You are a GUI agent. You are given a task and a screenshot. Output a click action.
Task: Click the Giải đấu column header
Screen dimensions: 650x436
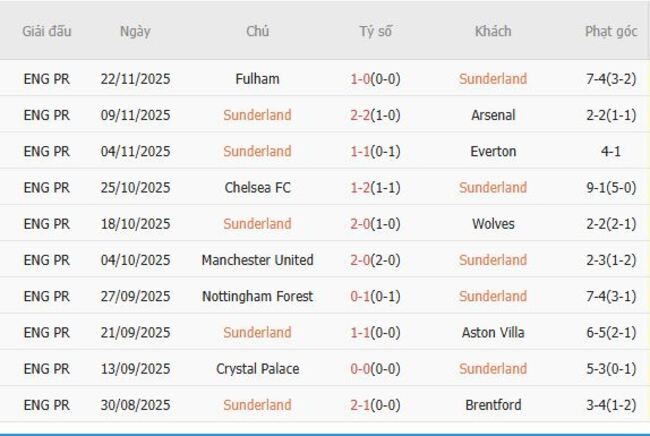pos(47,31)
